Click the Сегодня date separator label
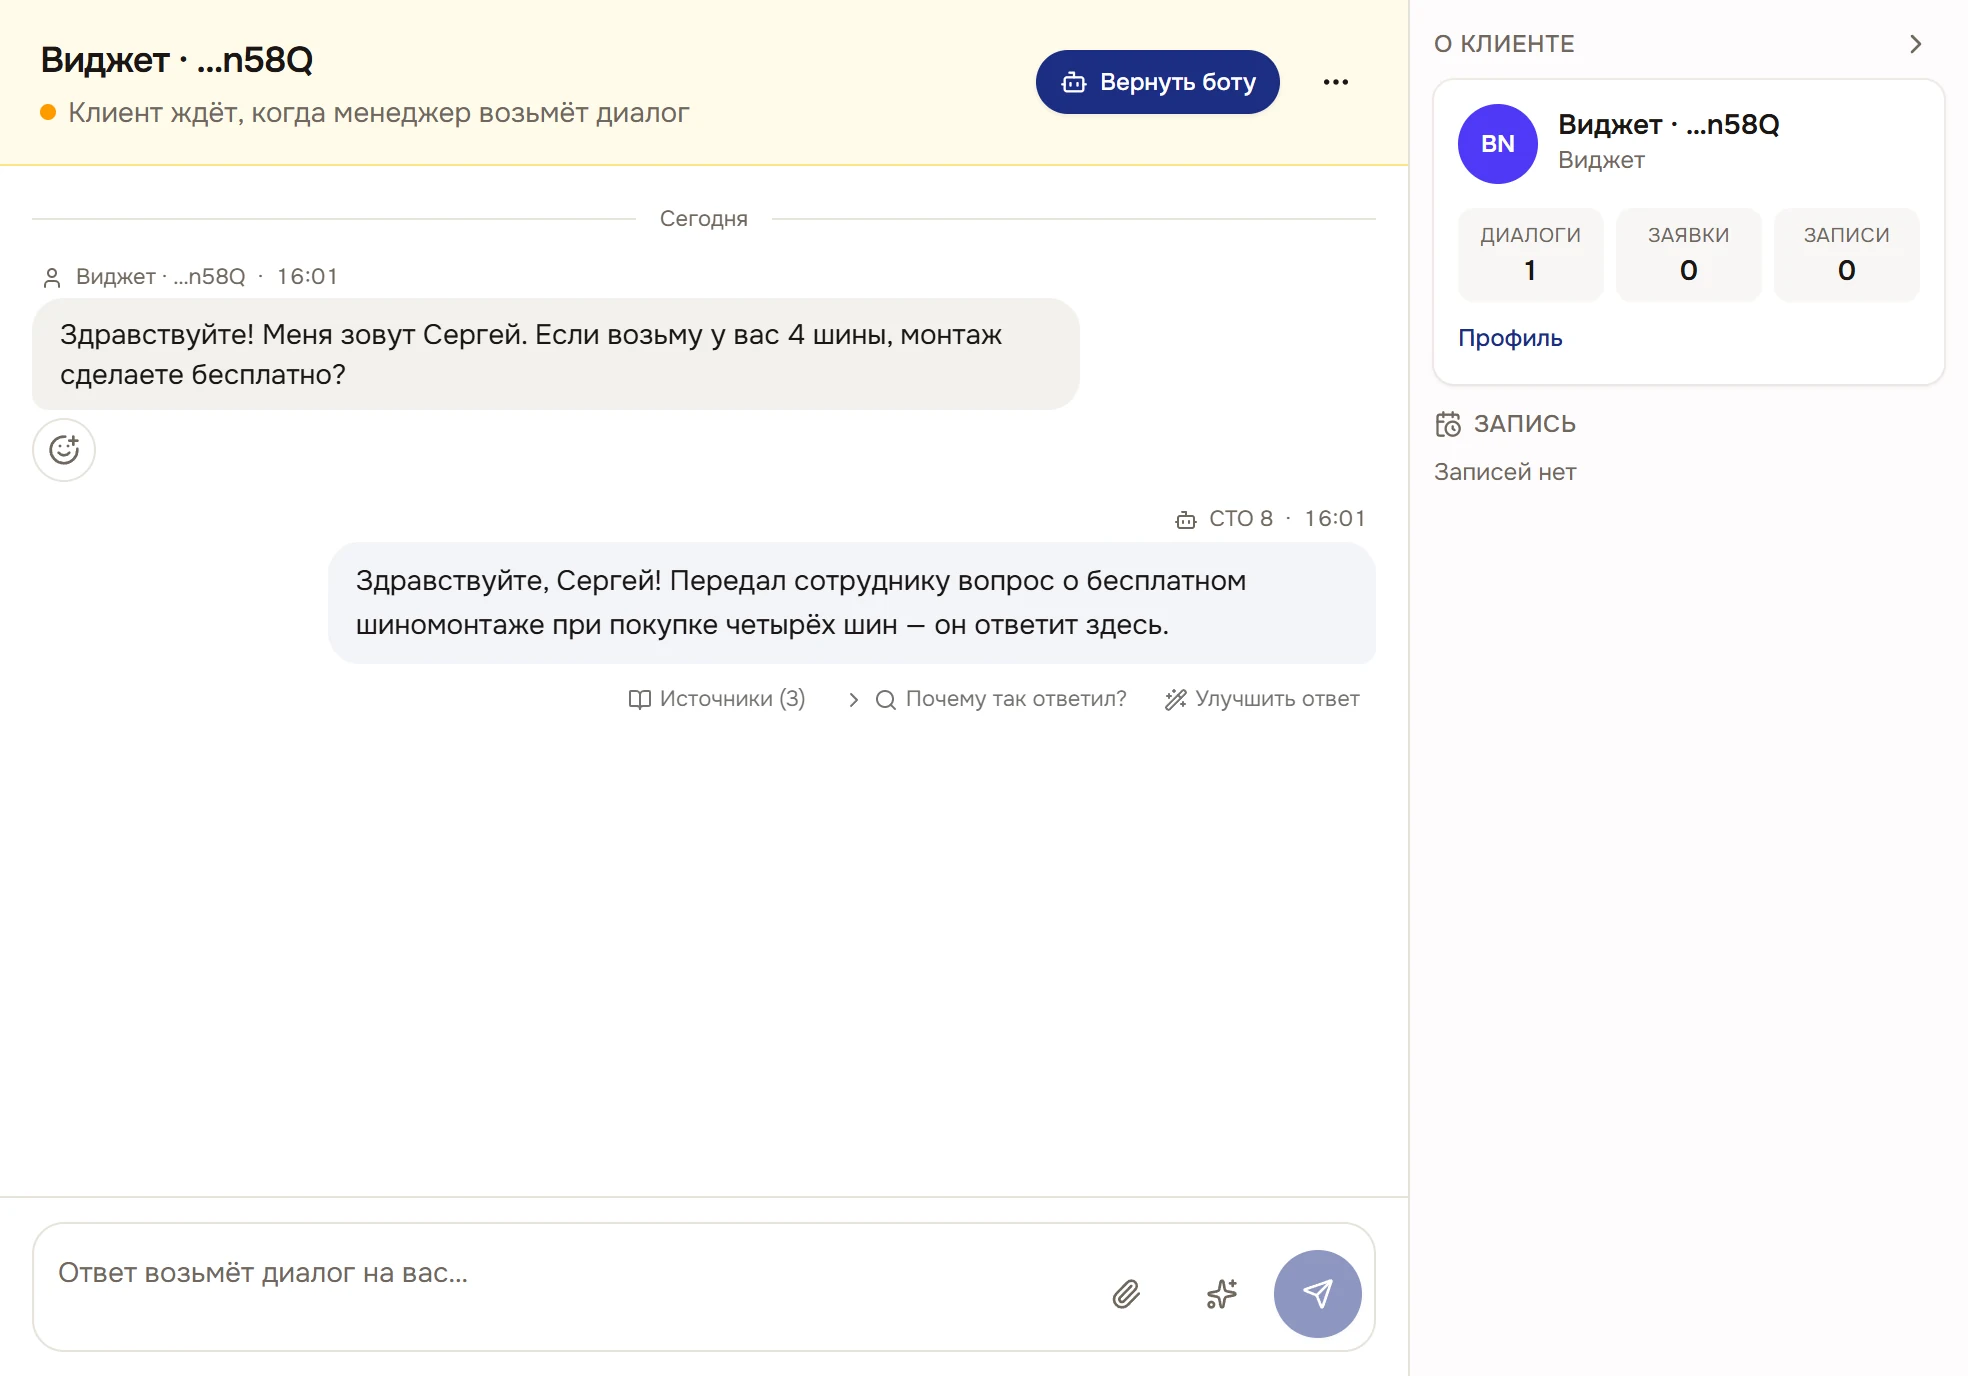This screenshot has width=1968, height=1376. point(704,219)
